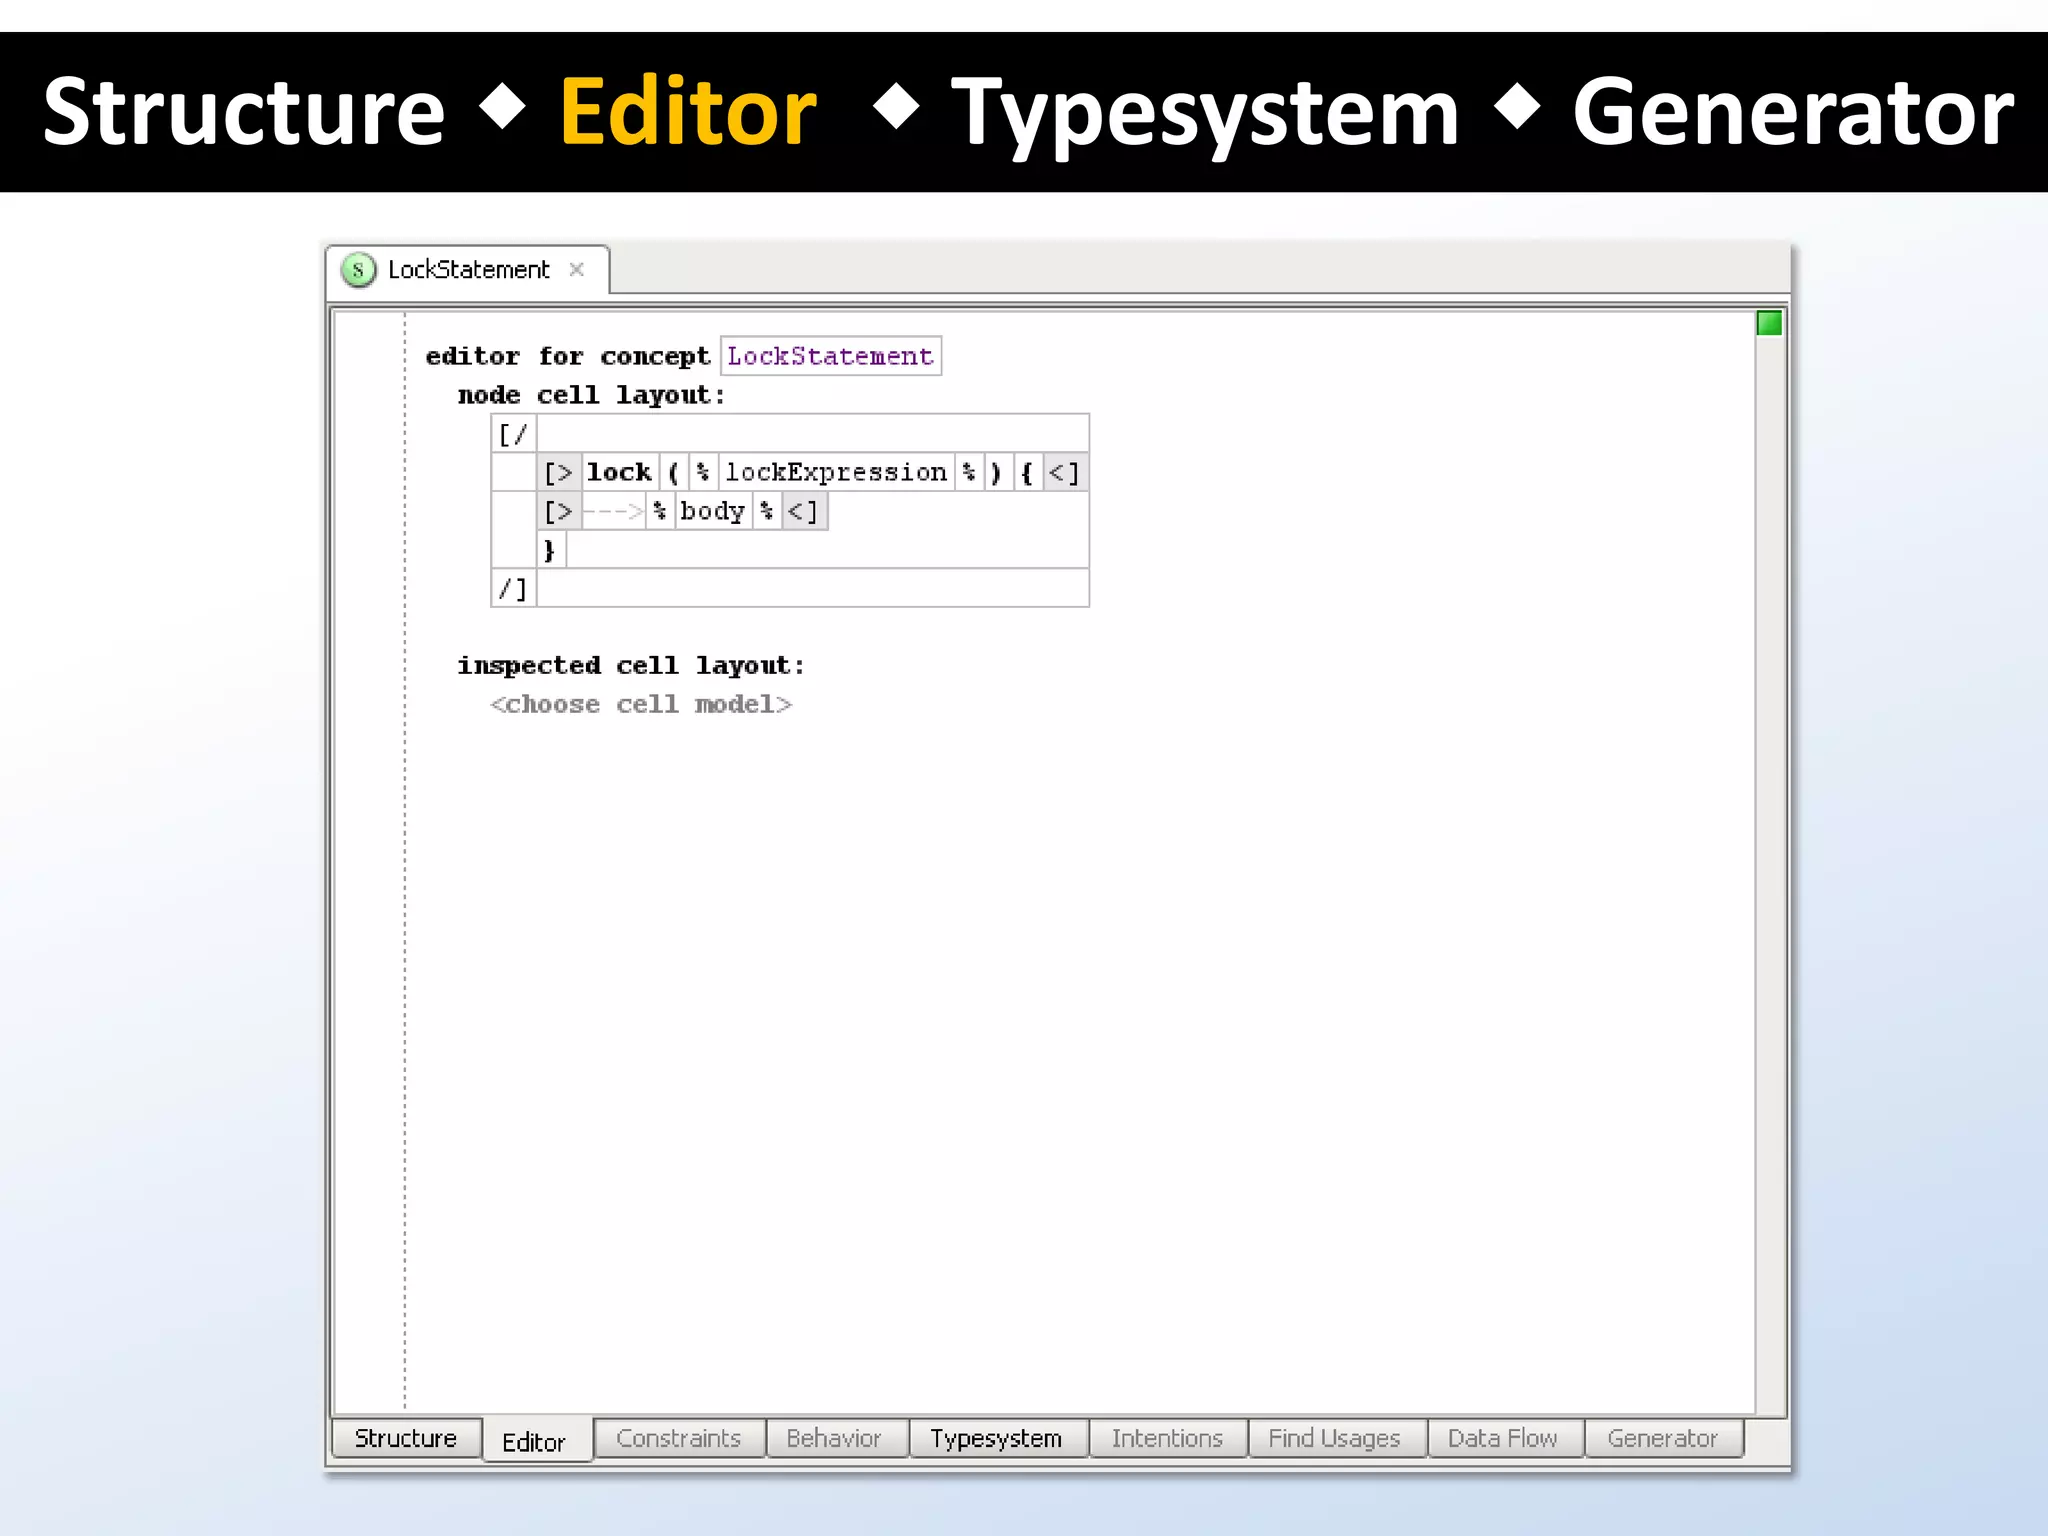Switch to the Typesystem tab
2048x1536 pixels.
pos(997,1438)
